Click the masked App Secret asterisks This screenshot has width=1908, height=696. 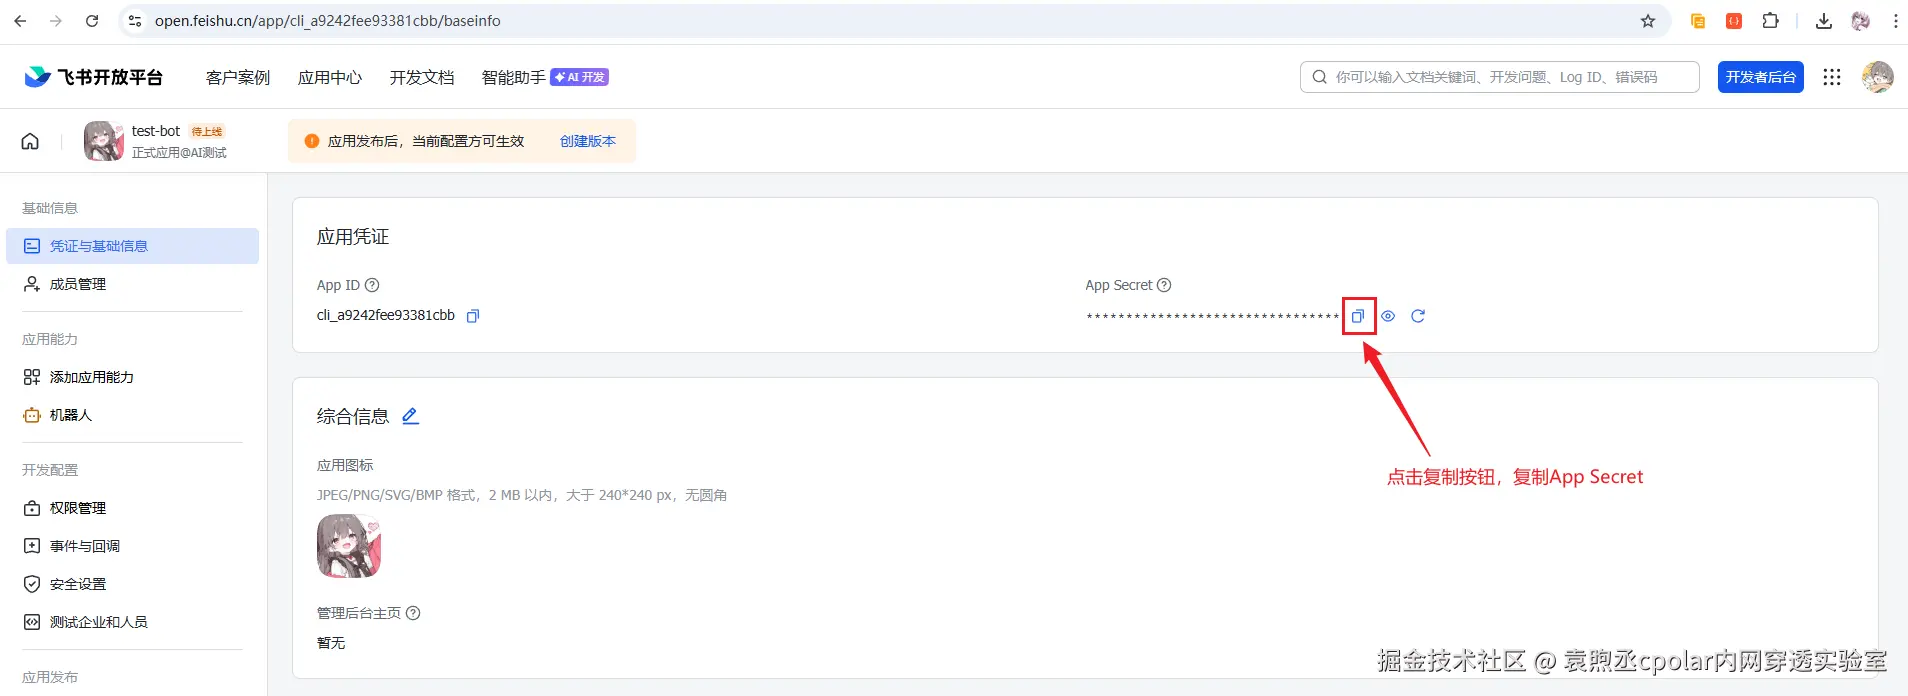pyautogui.click(x=1212, y=317)
